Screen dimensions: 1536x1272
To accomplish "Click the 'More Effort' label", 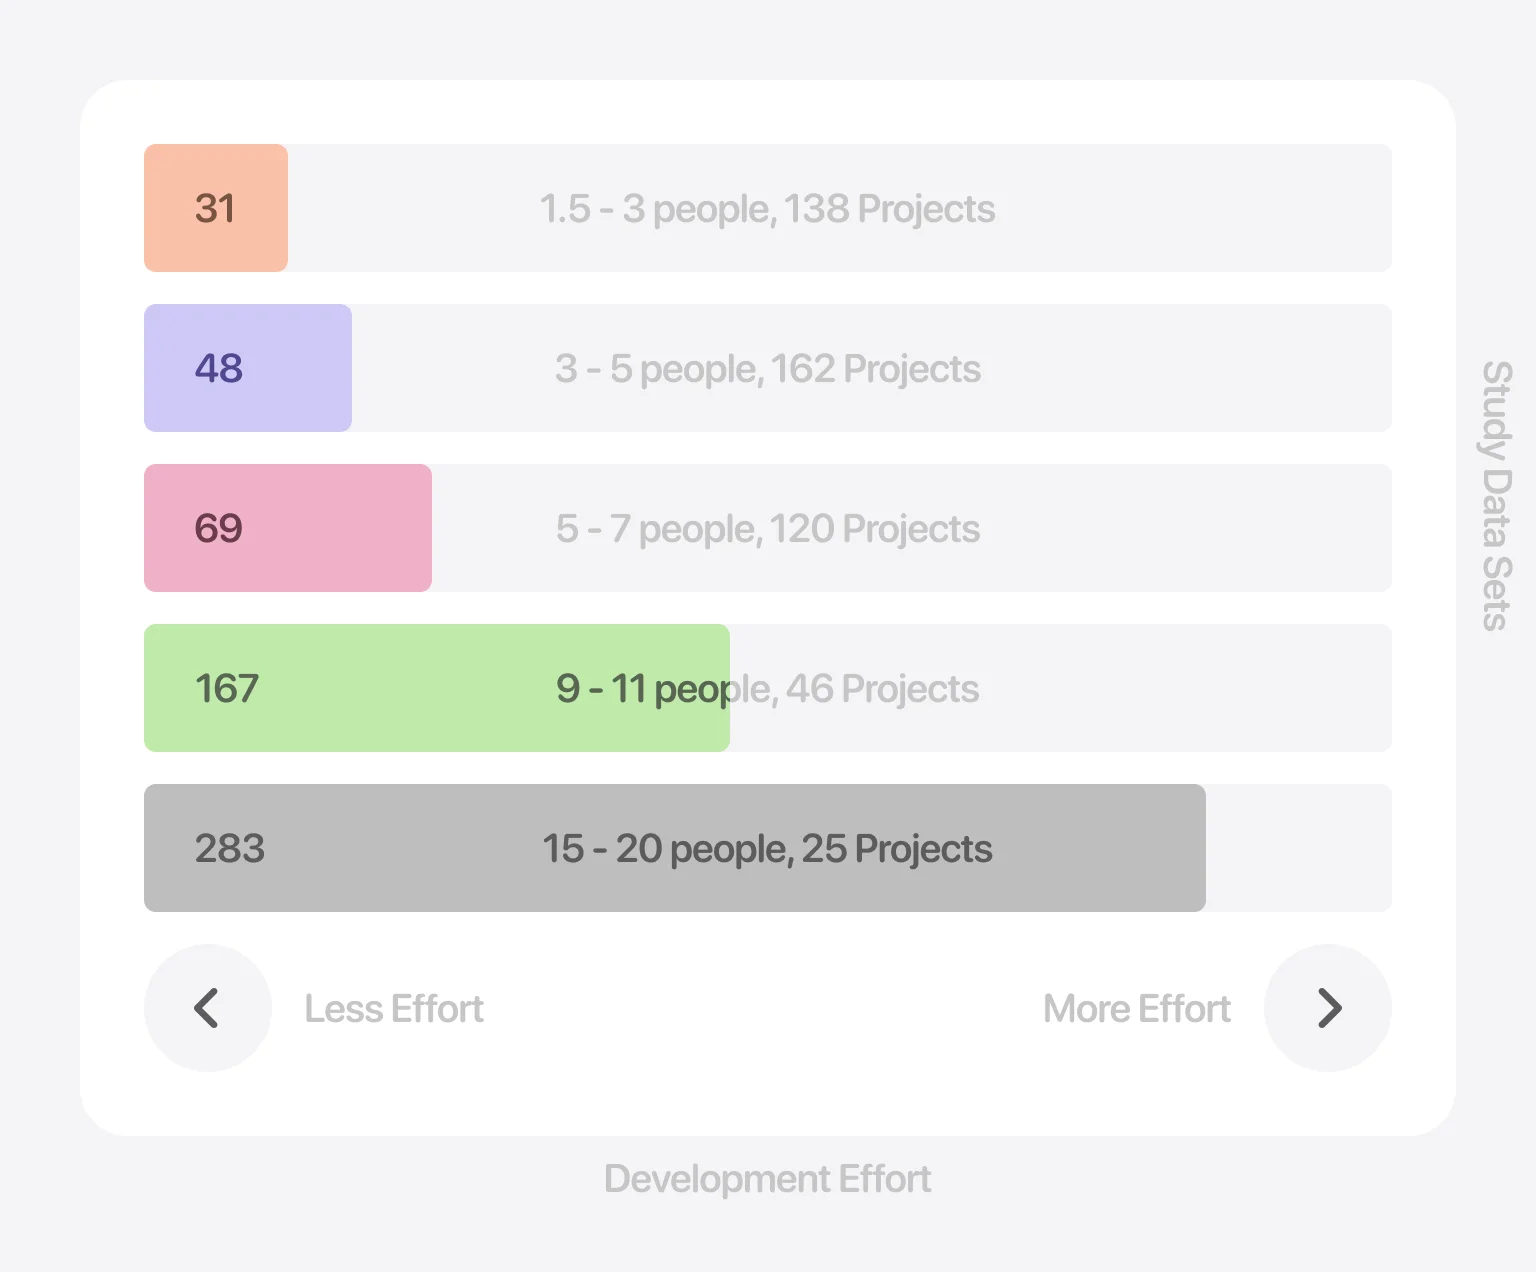I will pos(1137,1008).
